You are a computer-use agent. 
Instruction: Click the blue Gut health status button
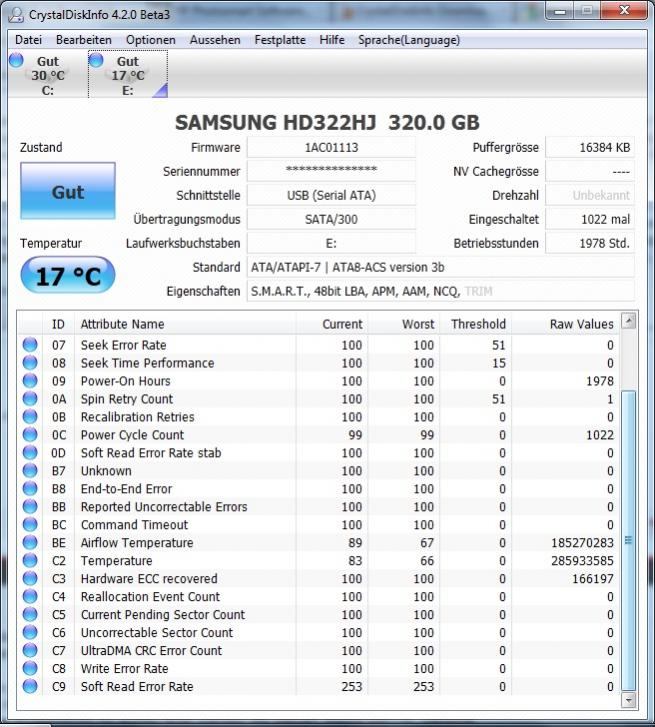68,191
